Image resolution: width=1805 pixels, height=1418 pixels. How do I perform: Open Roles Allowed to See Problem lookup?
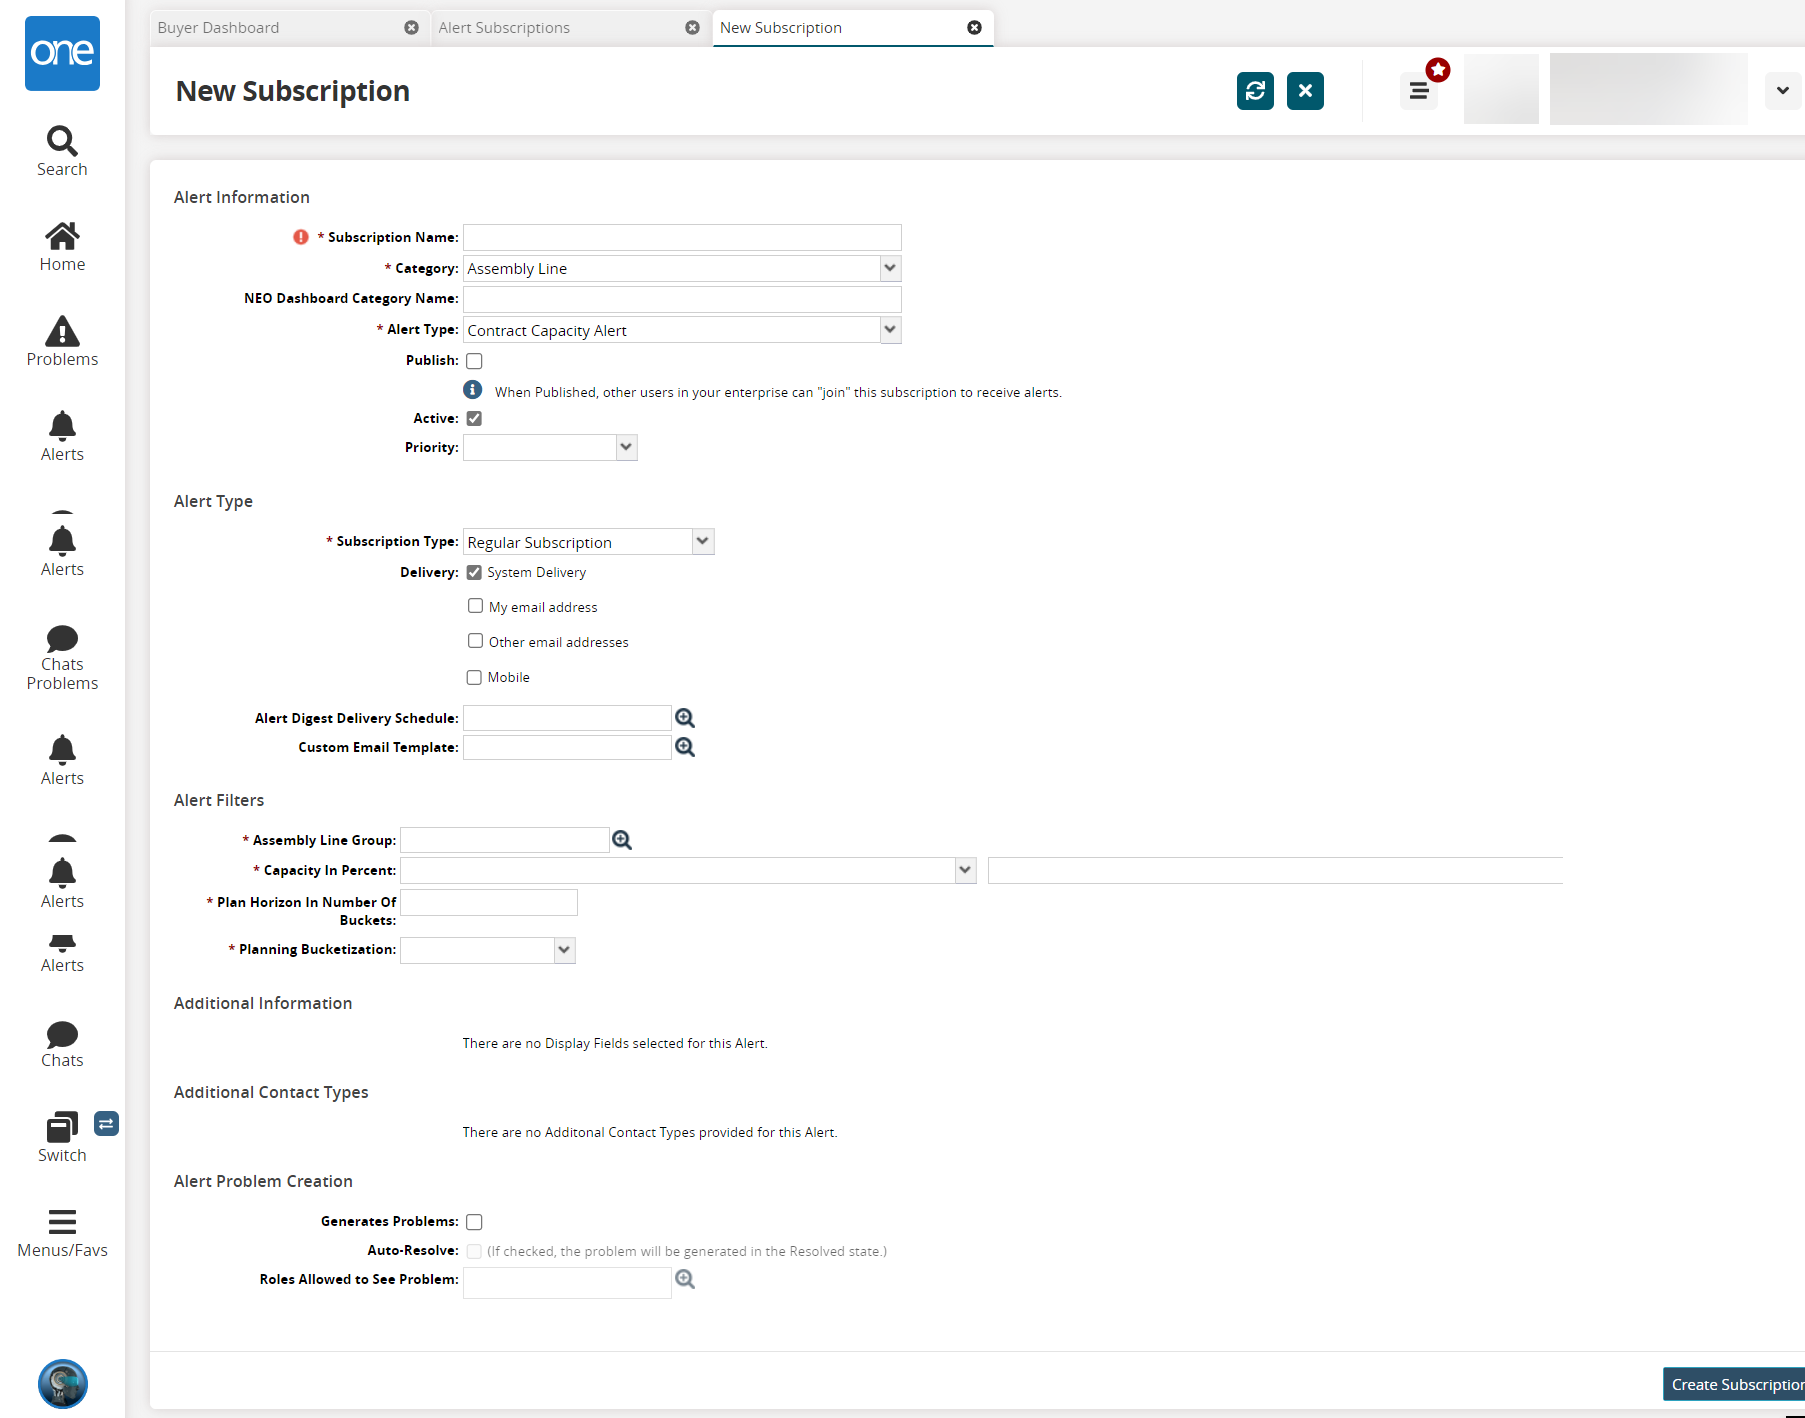[x=685, y=1279]
